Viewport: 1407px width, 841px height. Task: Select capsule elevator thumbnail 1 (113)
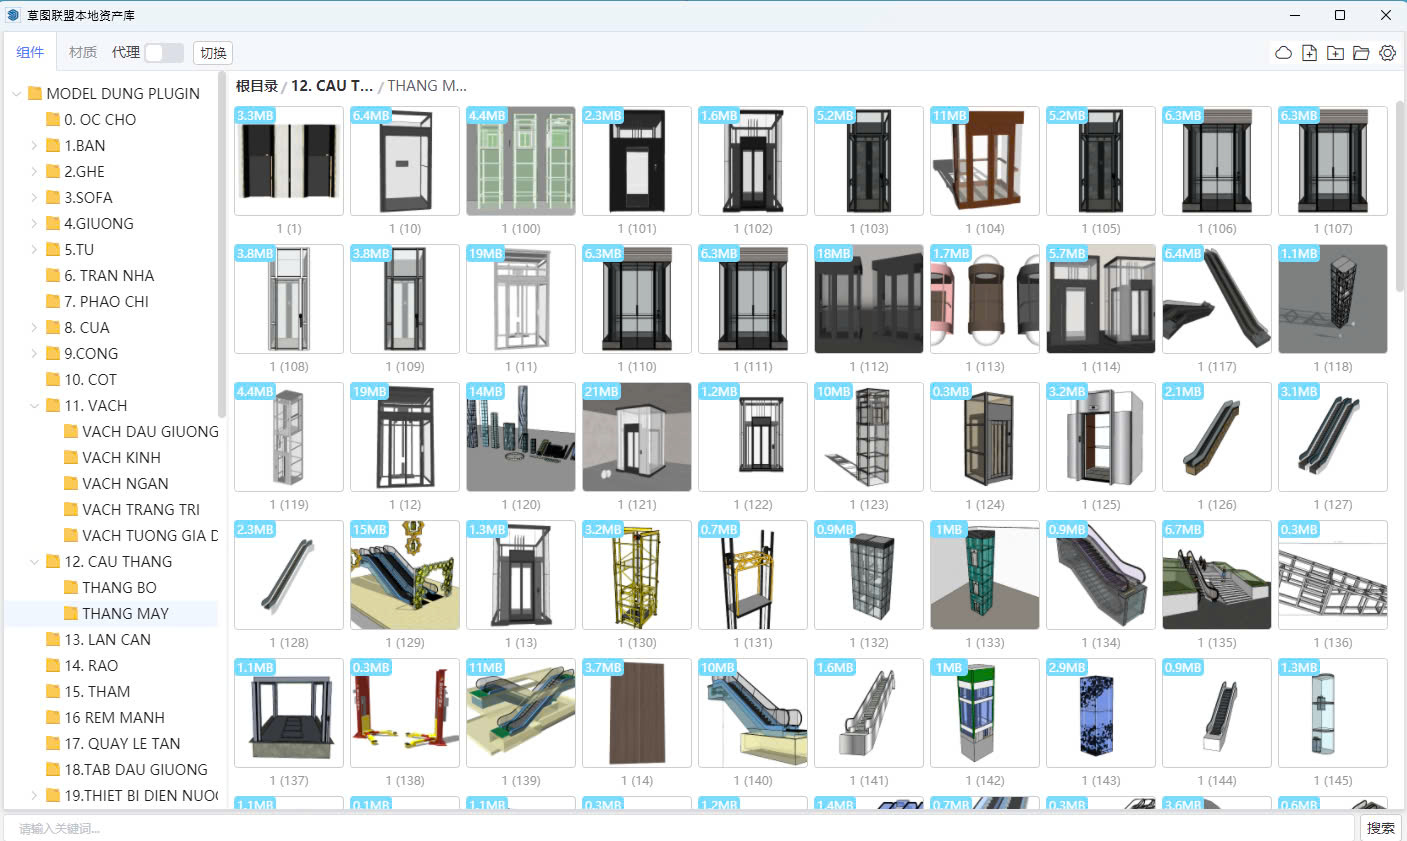click(985, 299)
